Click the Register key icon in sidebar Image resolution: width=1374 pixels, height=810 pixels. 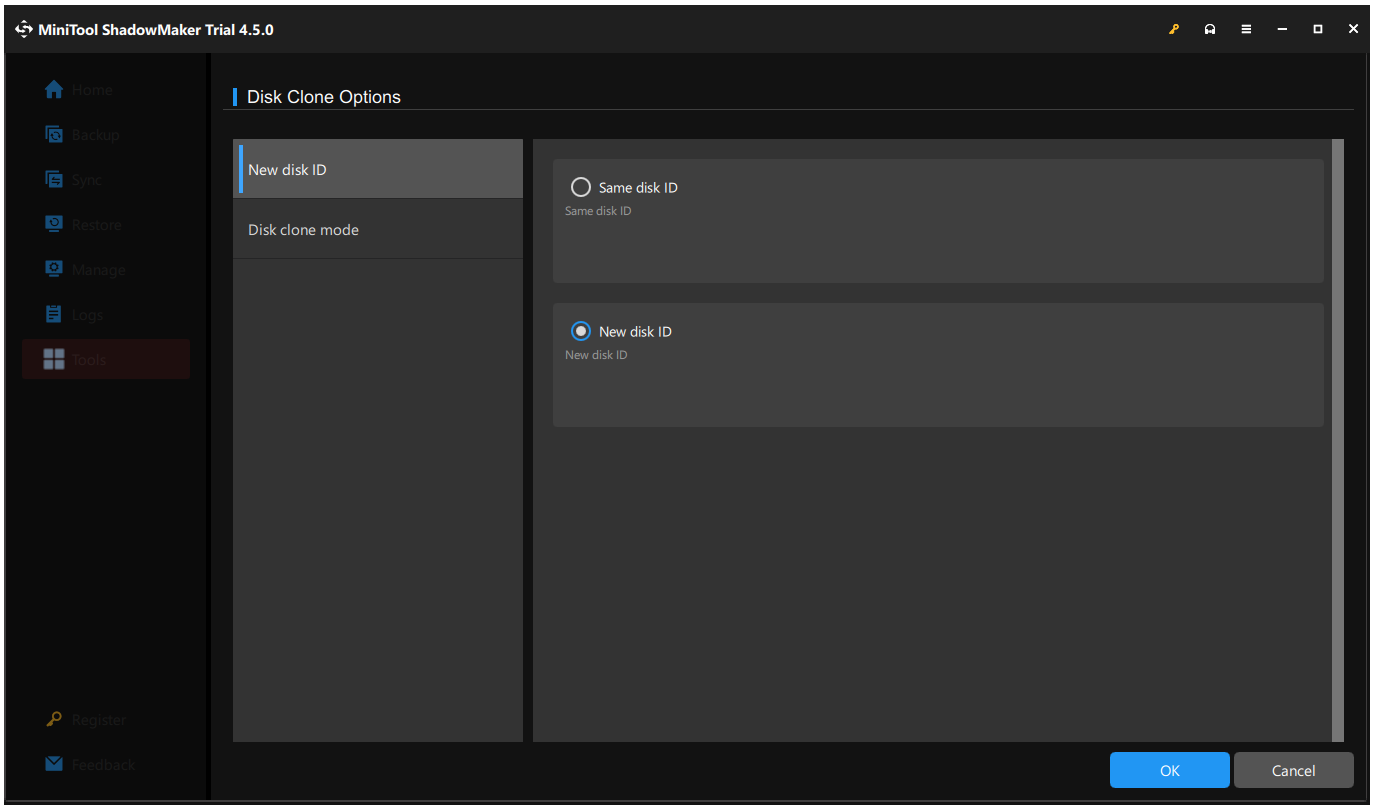(54, 720)
